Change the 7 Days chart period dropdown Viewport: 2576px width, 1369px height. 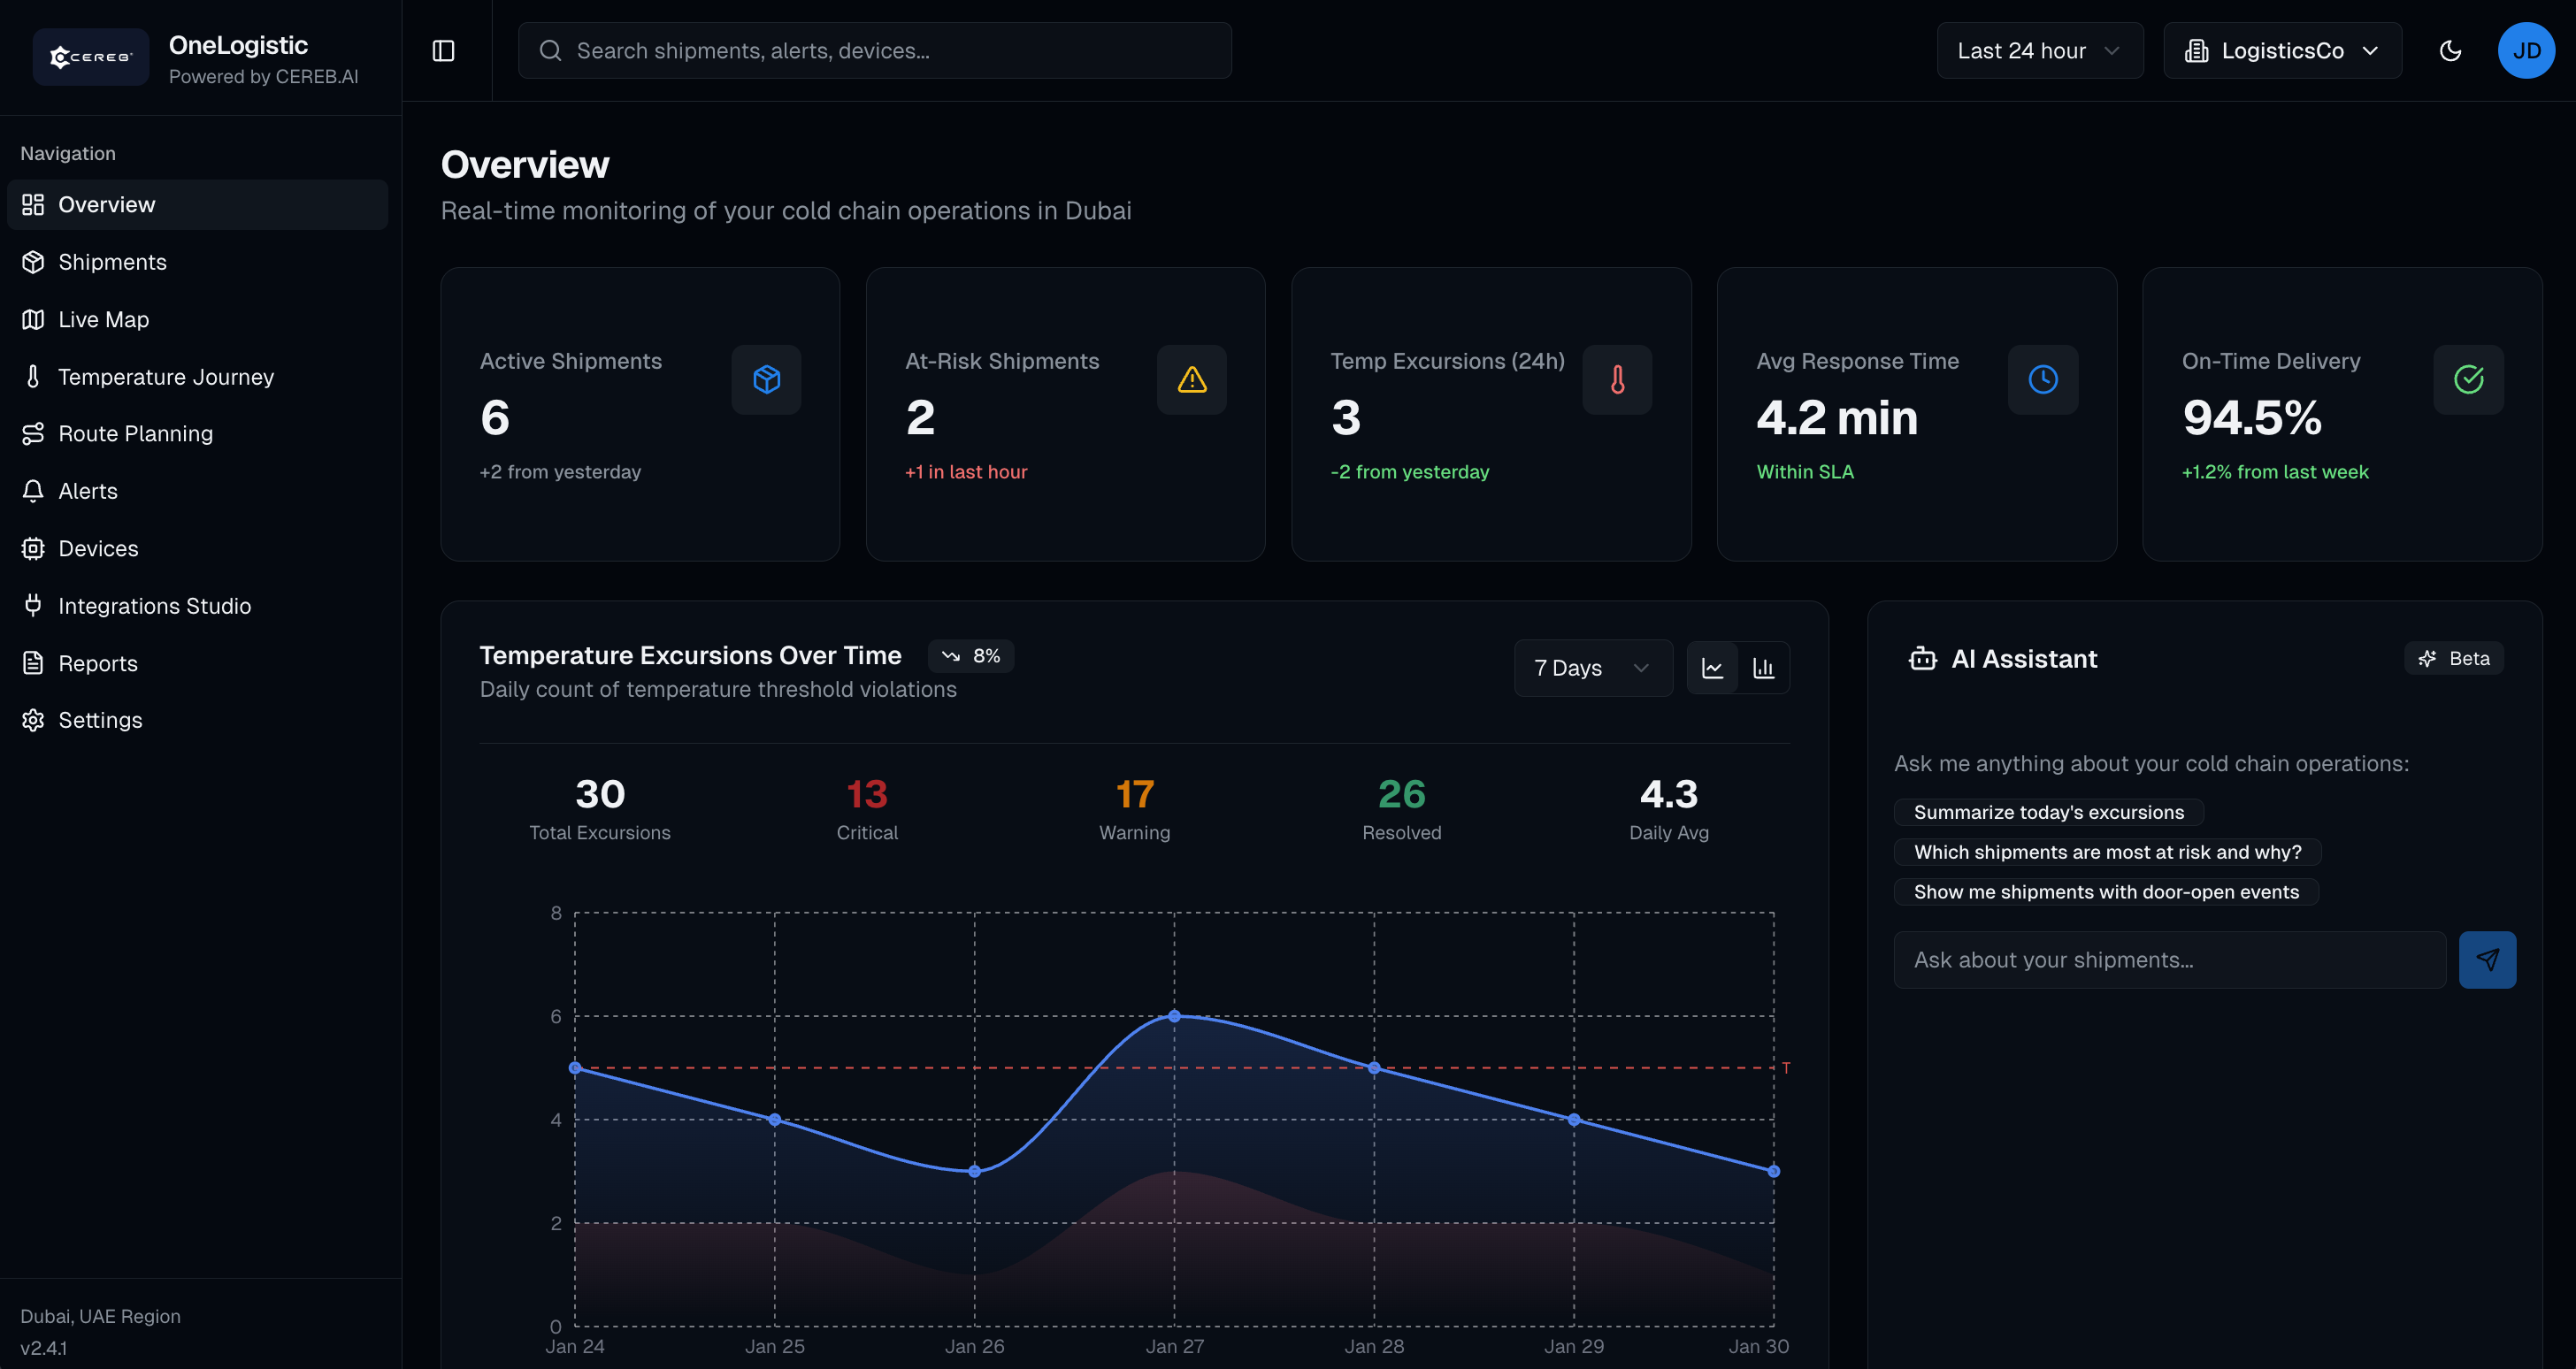(x=1592, y=667)
